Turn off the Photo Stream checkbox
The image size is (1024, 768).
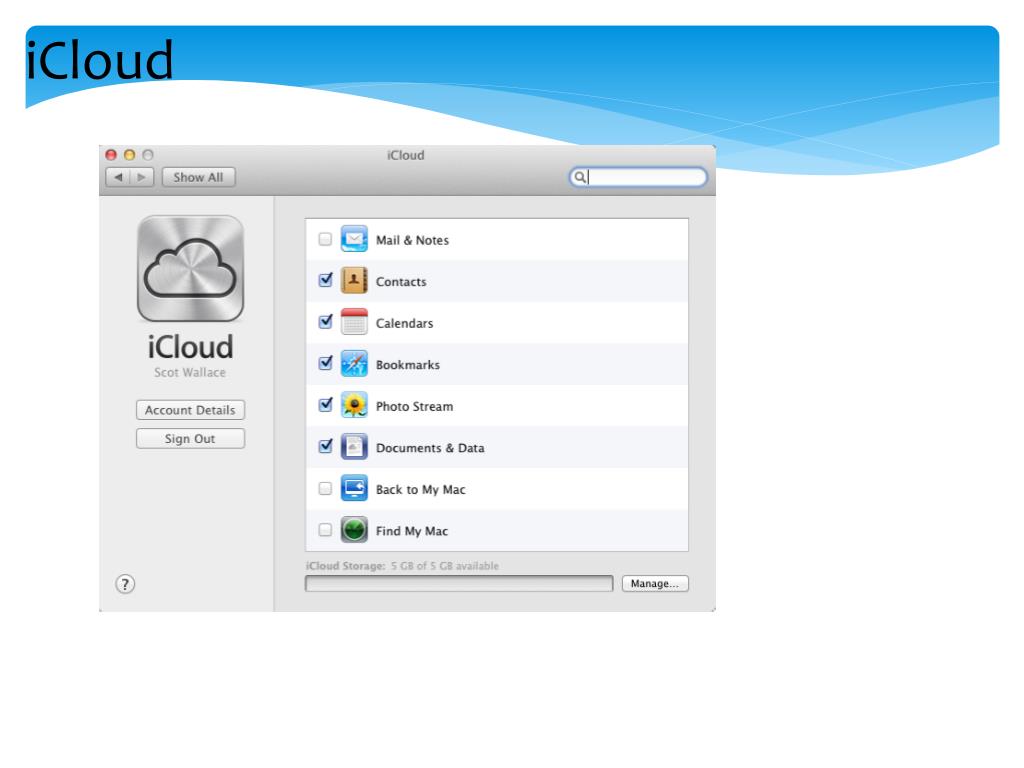(x=325, y=405)
